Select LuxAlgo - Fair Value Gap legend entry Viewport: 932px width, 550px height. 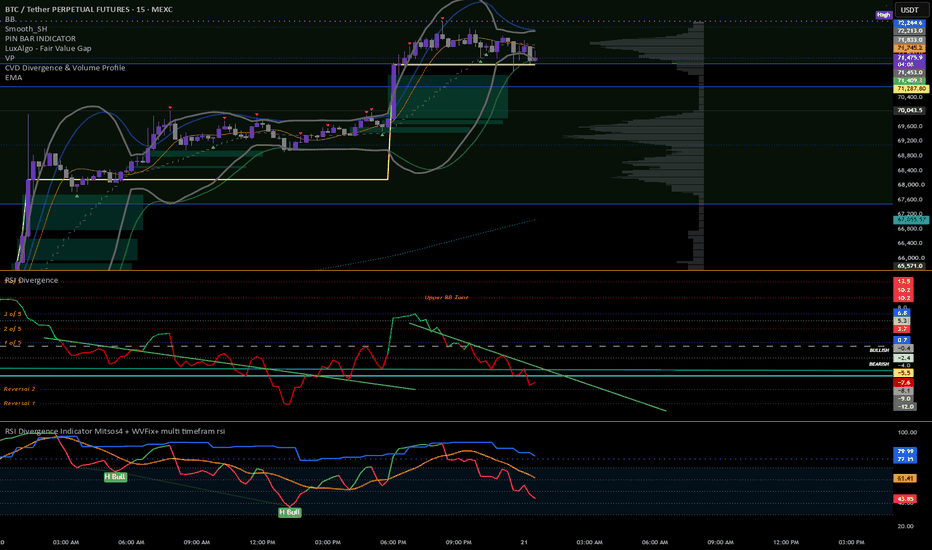point(48,48)
